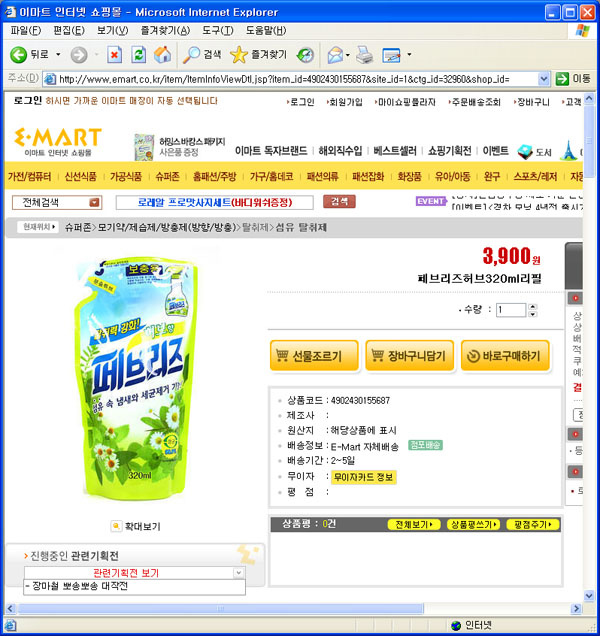The height and width of the screenshot is (636, 600).
Task: Click the 상품평쓰기 button
Action: pyautogui.click(x=473, y=524)
